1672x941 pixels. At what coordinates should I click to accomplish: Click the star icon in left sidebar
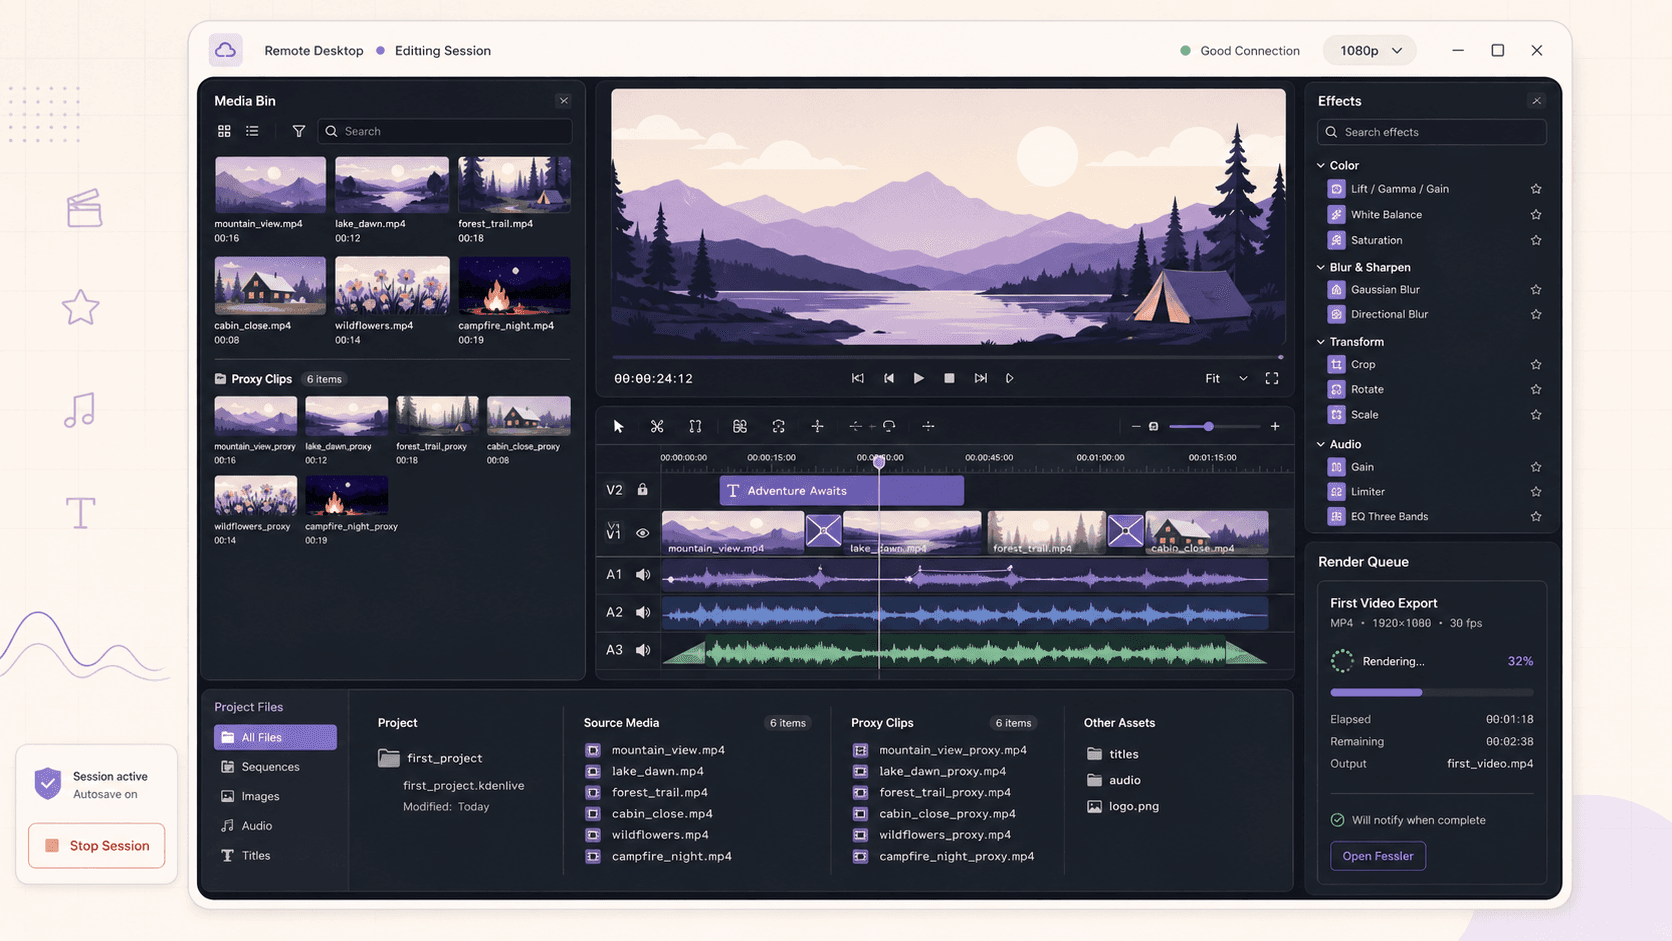coord(81,307)
